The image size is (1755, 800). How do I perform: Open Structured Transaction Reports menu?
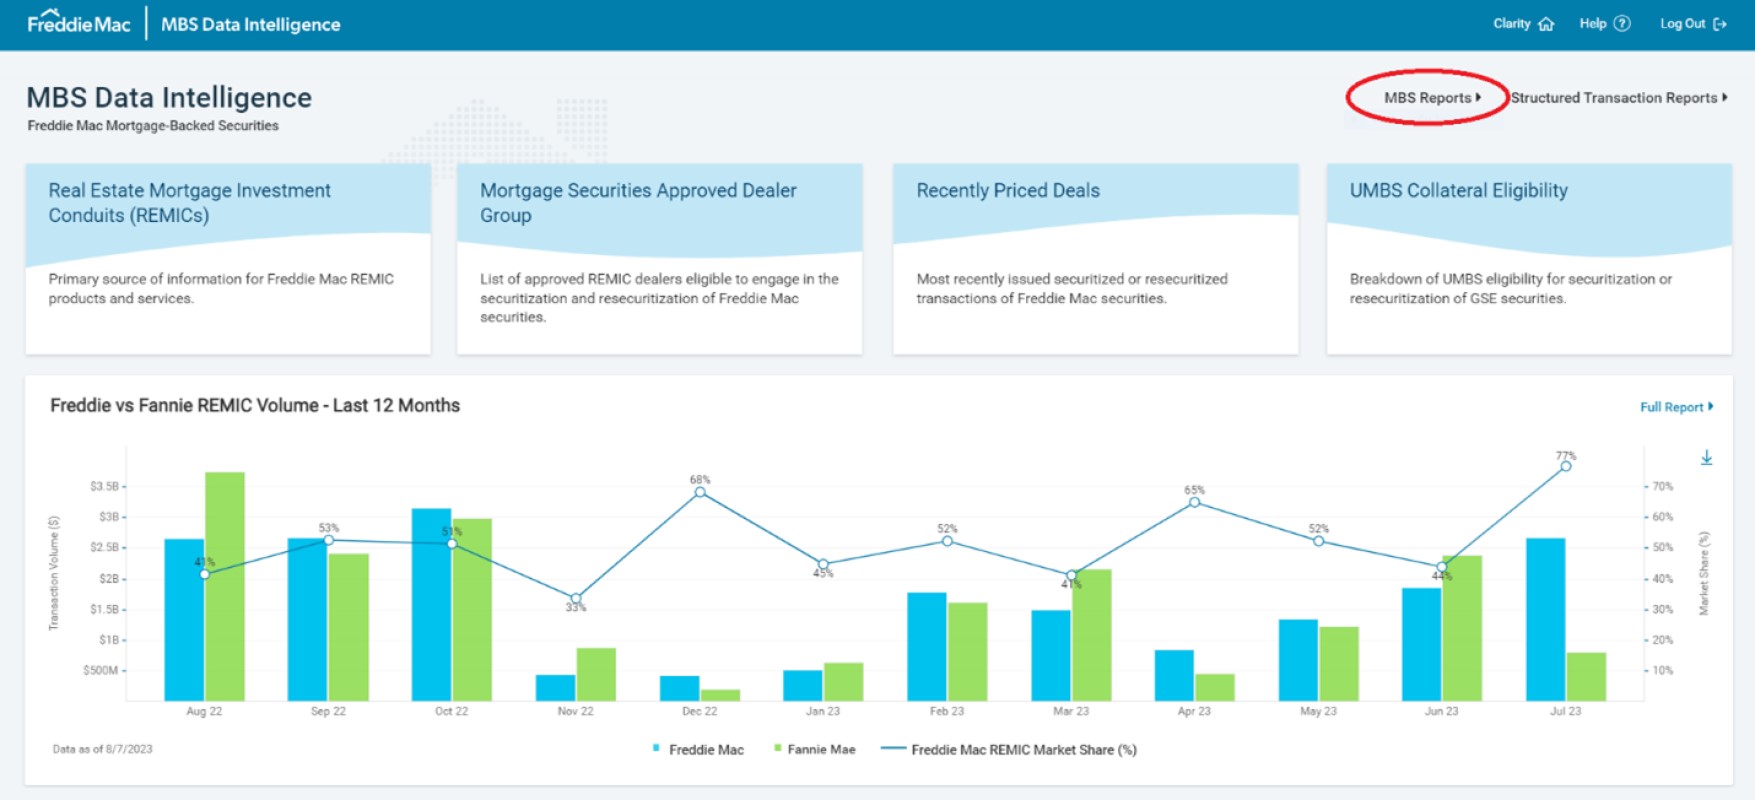(1619, 97)
